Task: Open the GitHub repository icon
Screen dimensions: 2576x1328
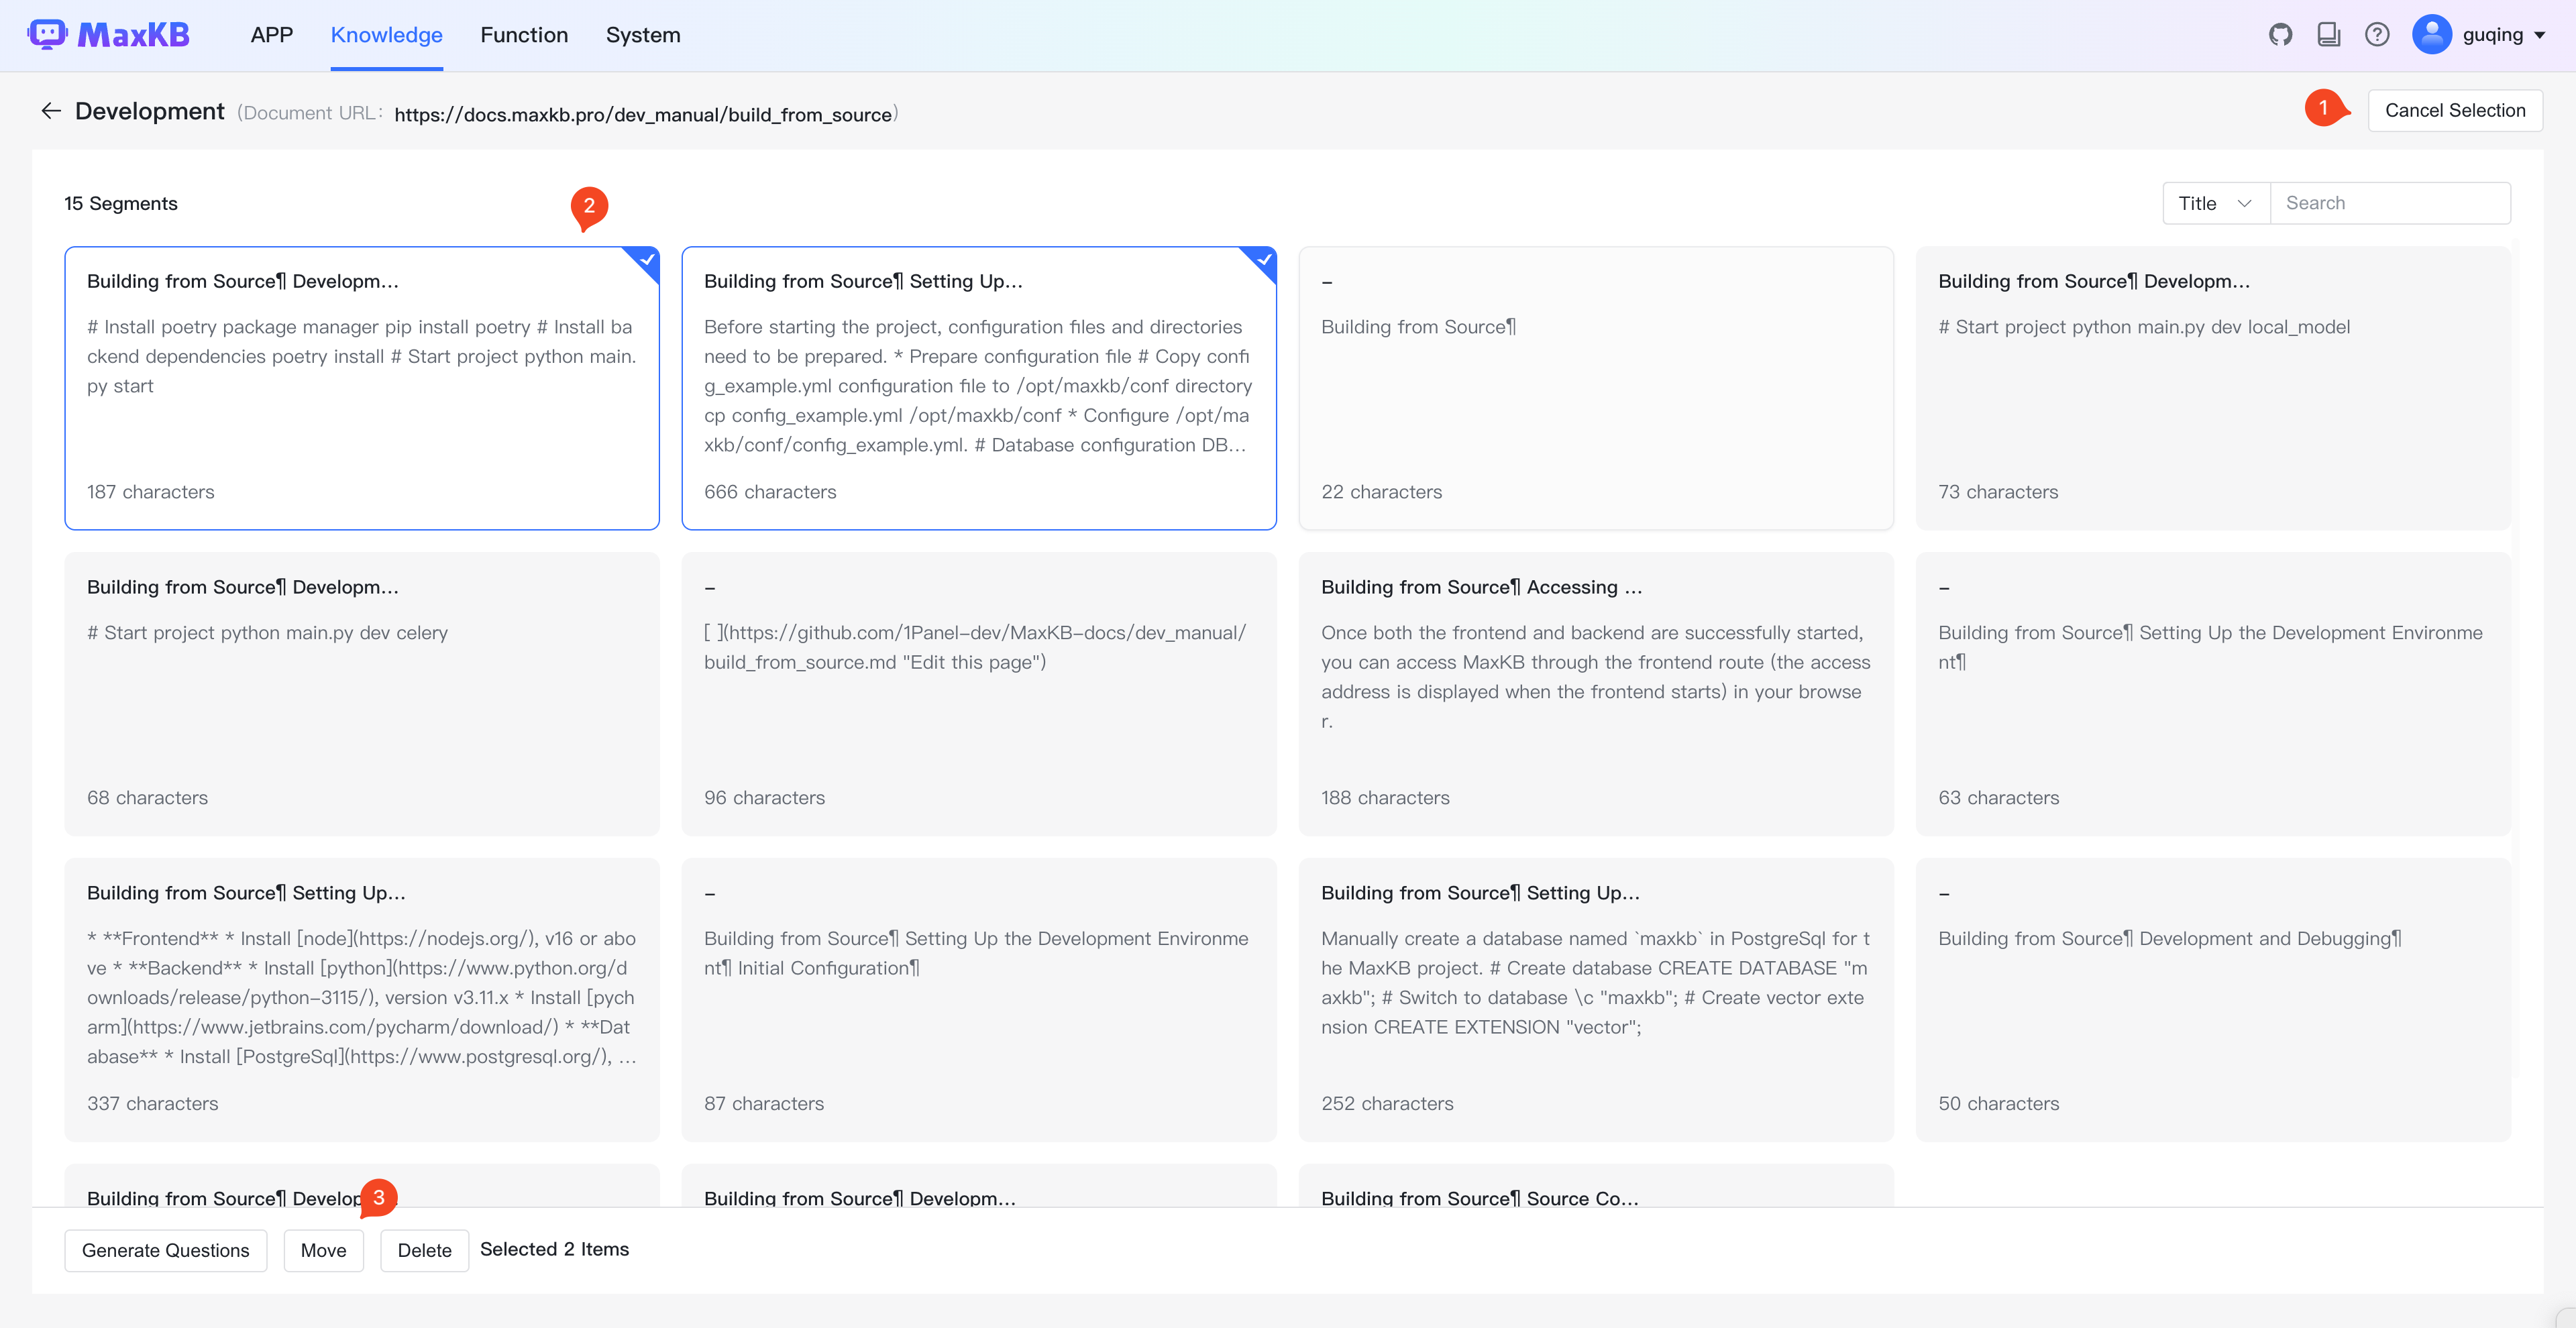Action: pos(2280,35)
